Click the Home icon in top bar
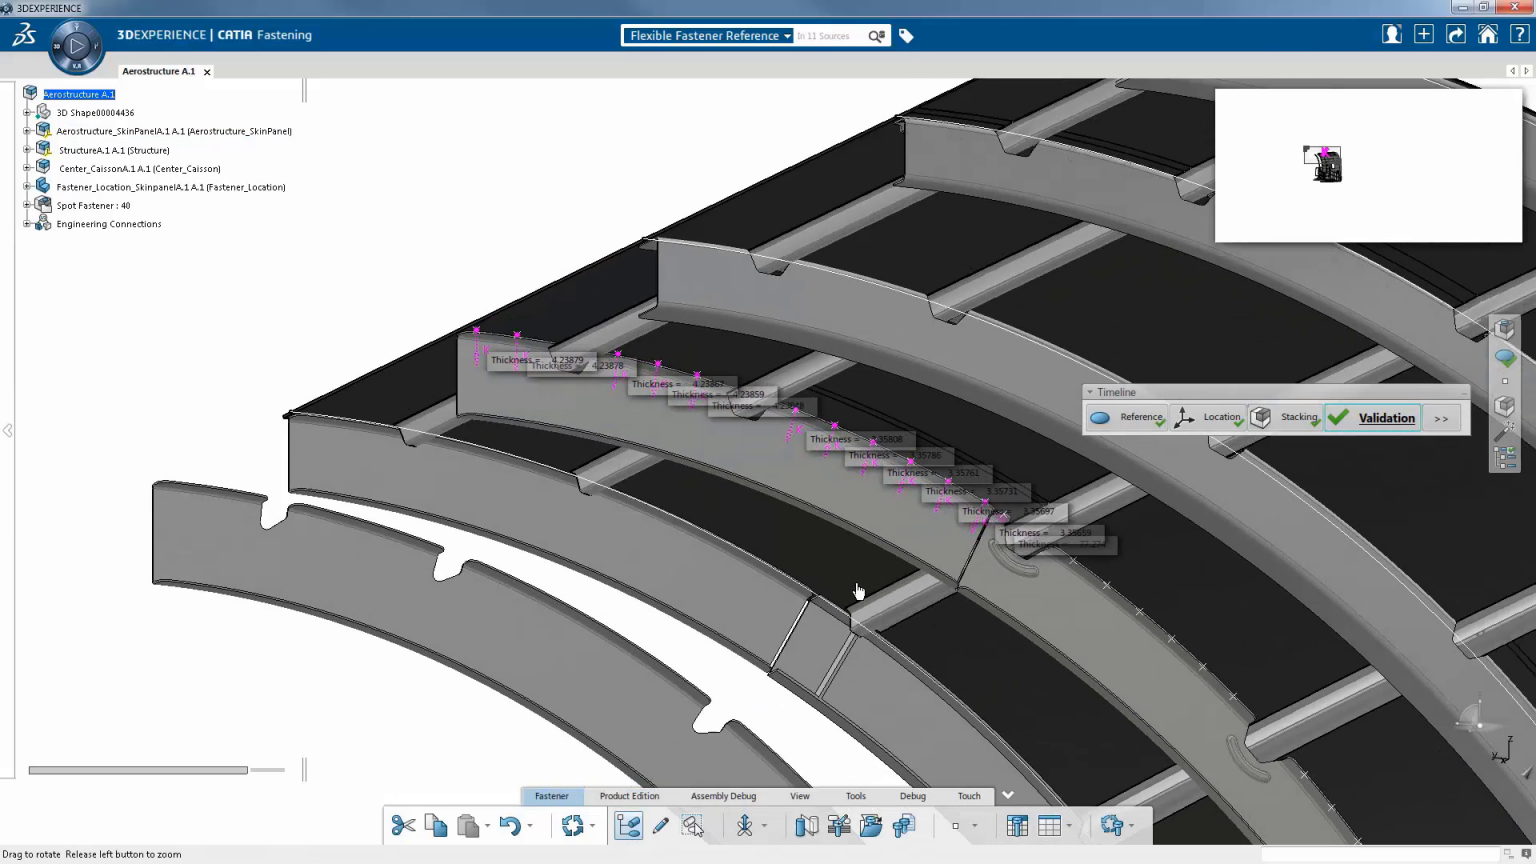 point(1487,35)
